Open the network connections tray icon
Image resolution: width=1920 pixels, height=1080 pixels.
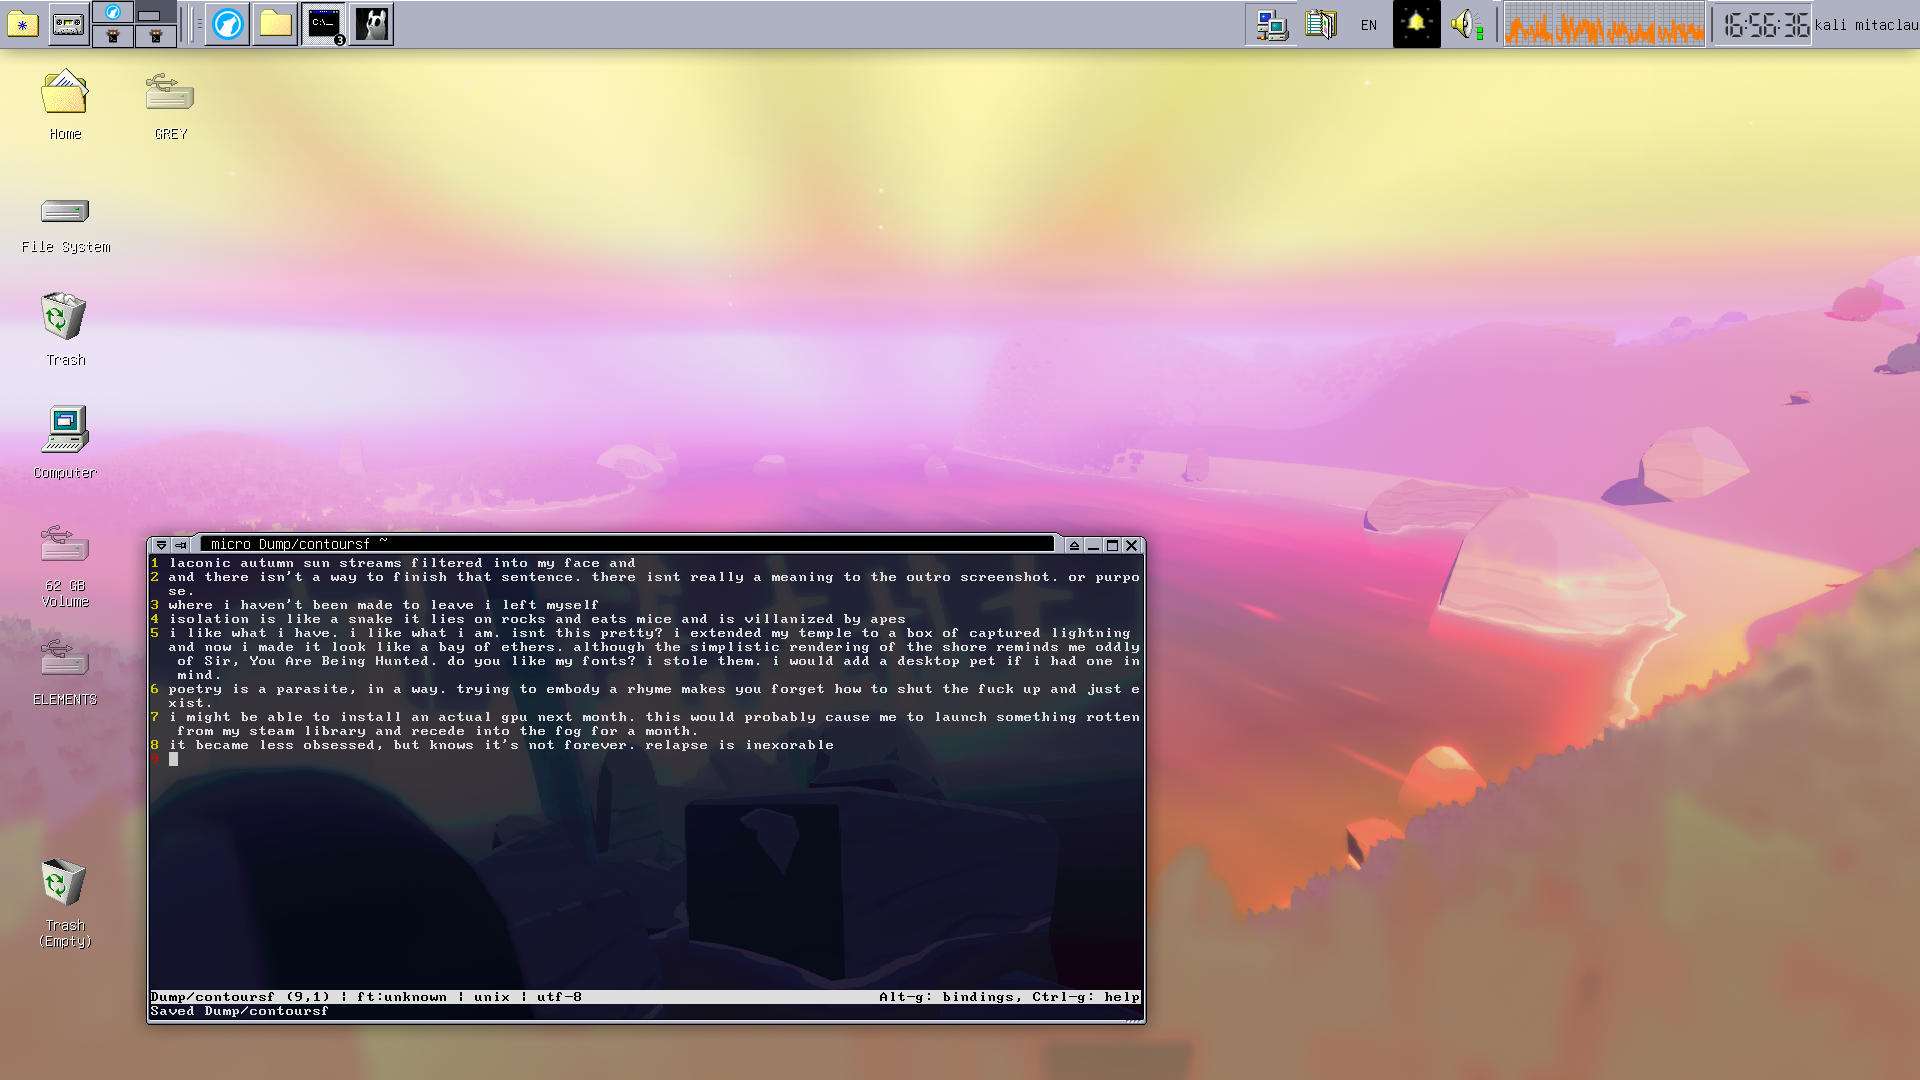(1271, 24)
